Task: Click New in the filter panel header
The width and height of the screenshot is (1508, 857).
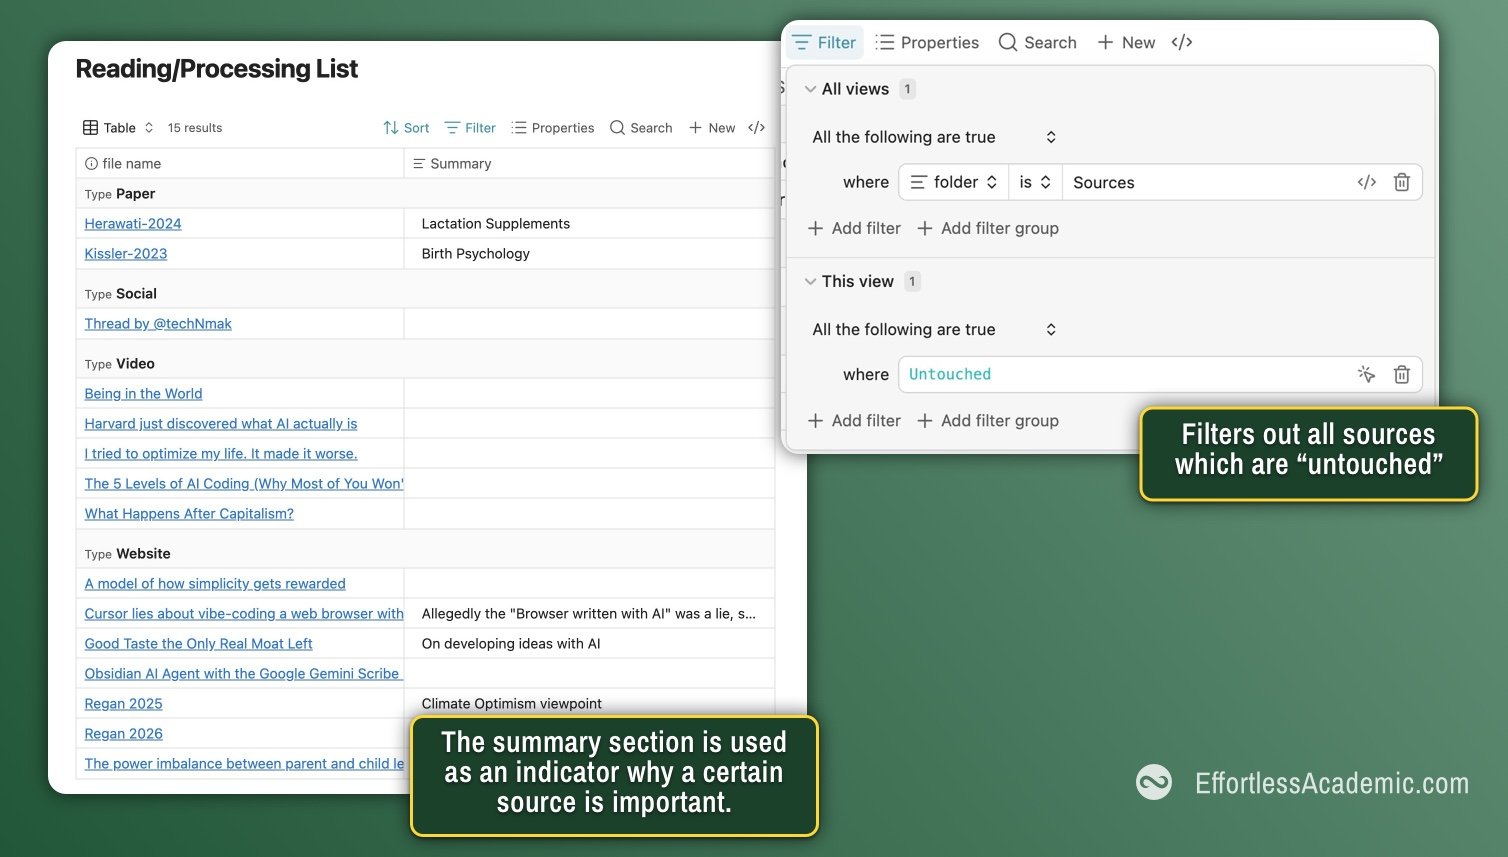Action: click(1126, 43)
